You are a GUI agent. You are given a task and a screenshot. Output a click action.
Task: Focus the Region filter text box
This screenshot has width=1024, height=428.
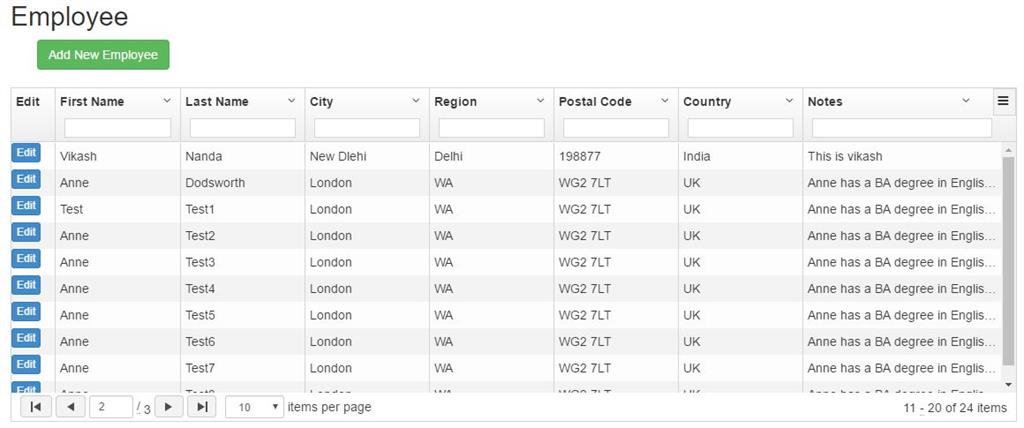click(x=491, y=128)
